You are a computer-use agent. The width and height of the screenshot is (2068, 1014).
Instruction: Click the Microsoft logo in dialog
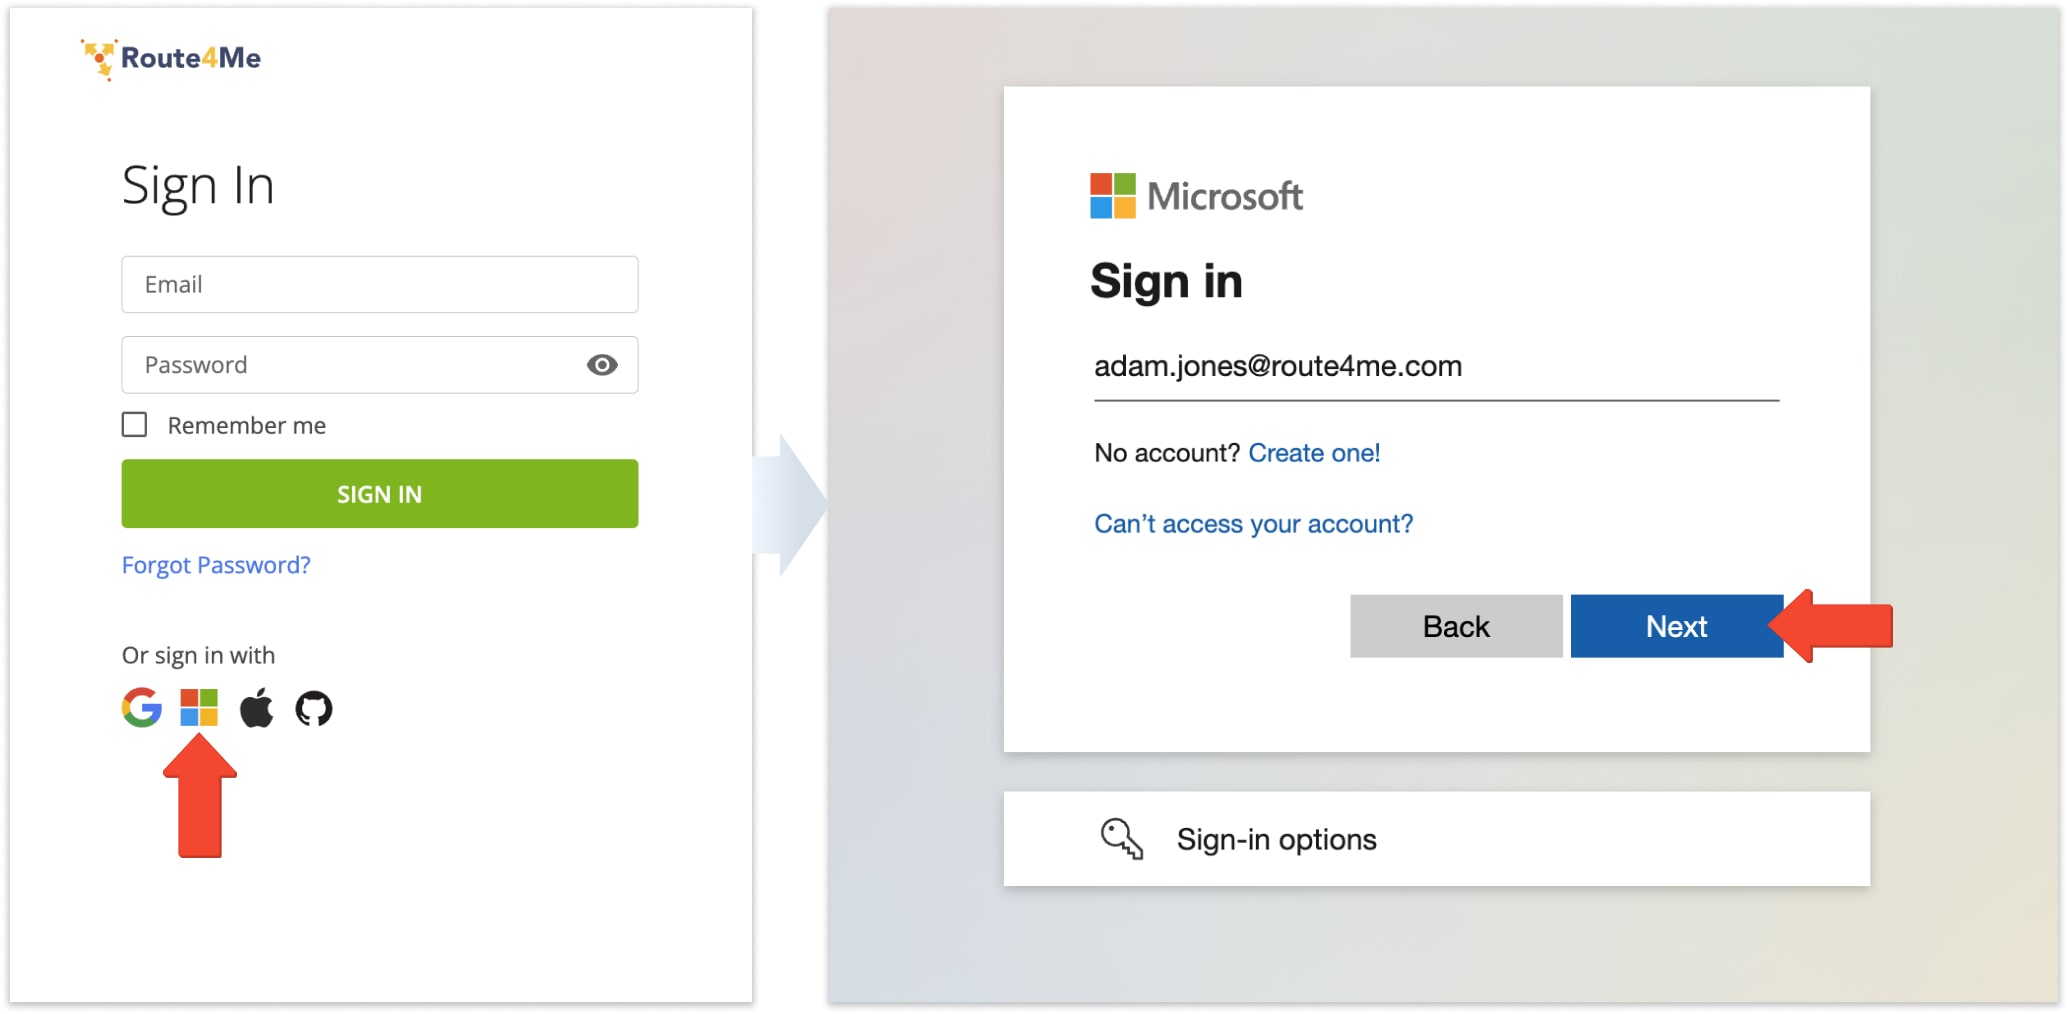(1196, 196)
